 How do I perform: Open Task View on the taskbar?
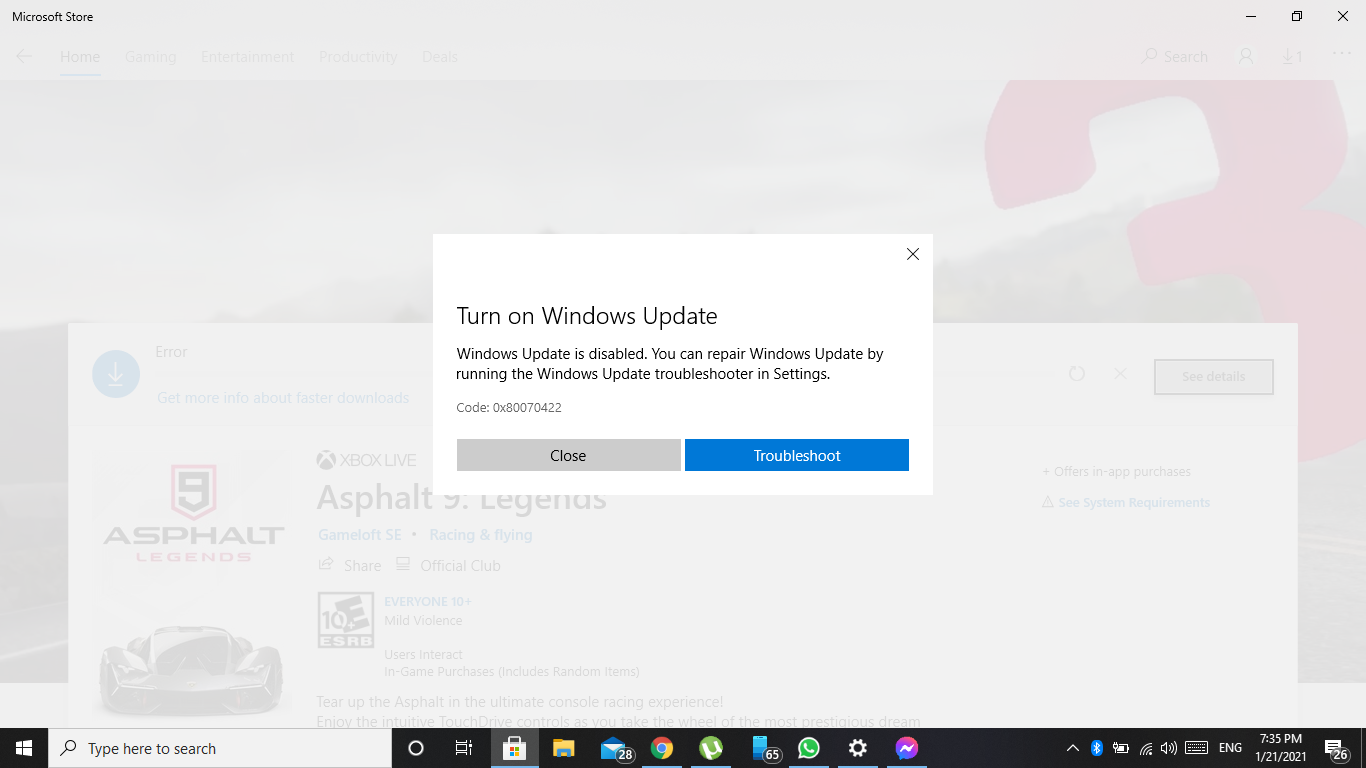click(x=464, y=748)
